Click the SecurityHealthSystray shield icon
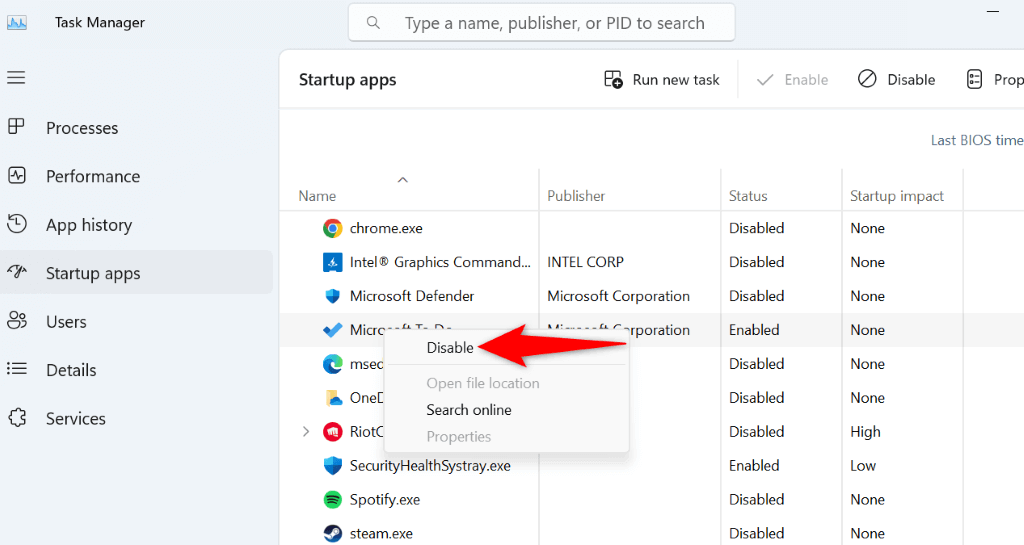The image size is (1024, 545). coord(333,465)
